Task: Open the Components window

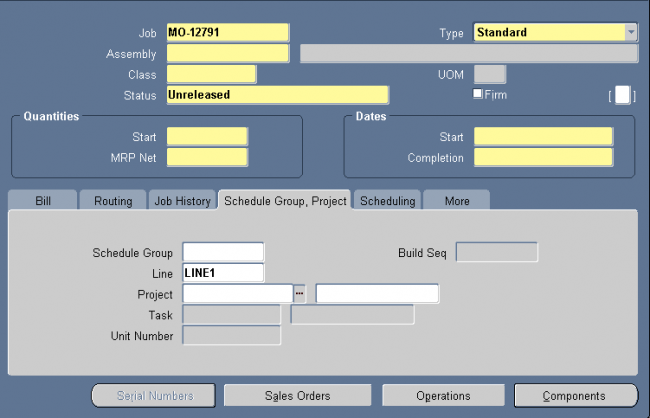Action: click(x=576, y=396)
